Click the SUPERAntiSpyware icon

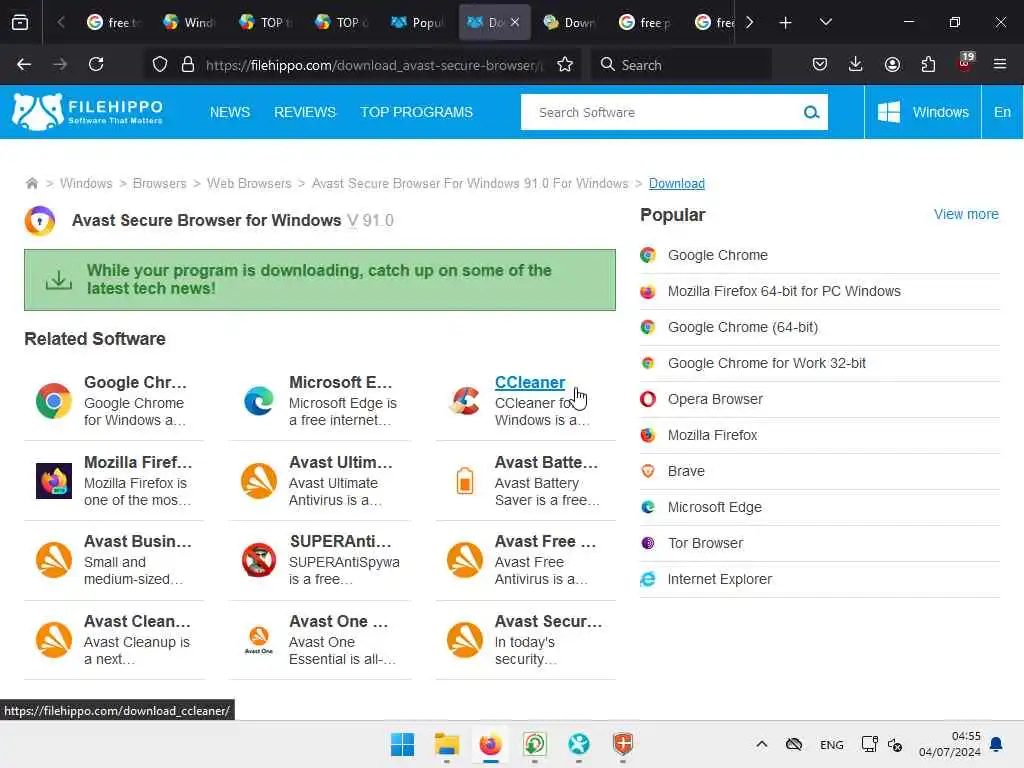coord(259,560)
